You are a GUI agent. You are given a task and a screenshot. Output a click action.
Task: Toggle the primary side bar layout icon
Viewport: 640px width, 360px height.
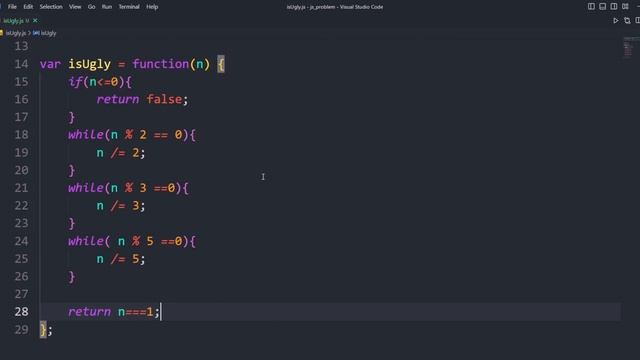pyautogui.click(x=591, y=7)
